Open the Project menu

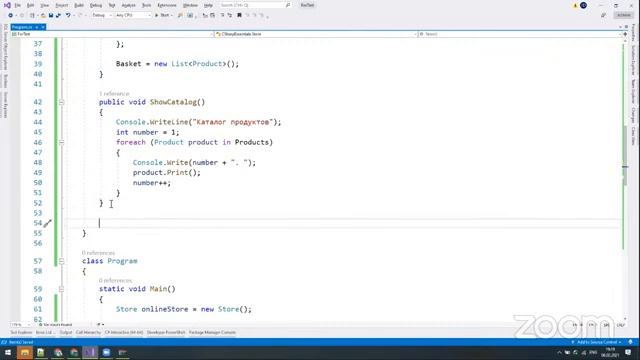point(62,5)
